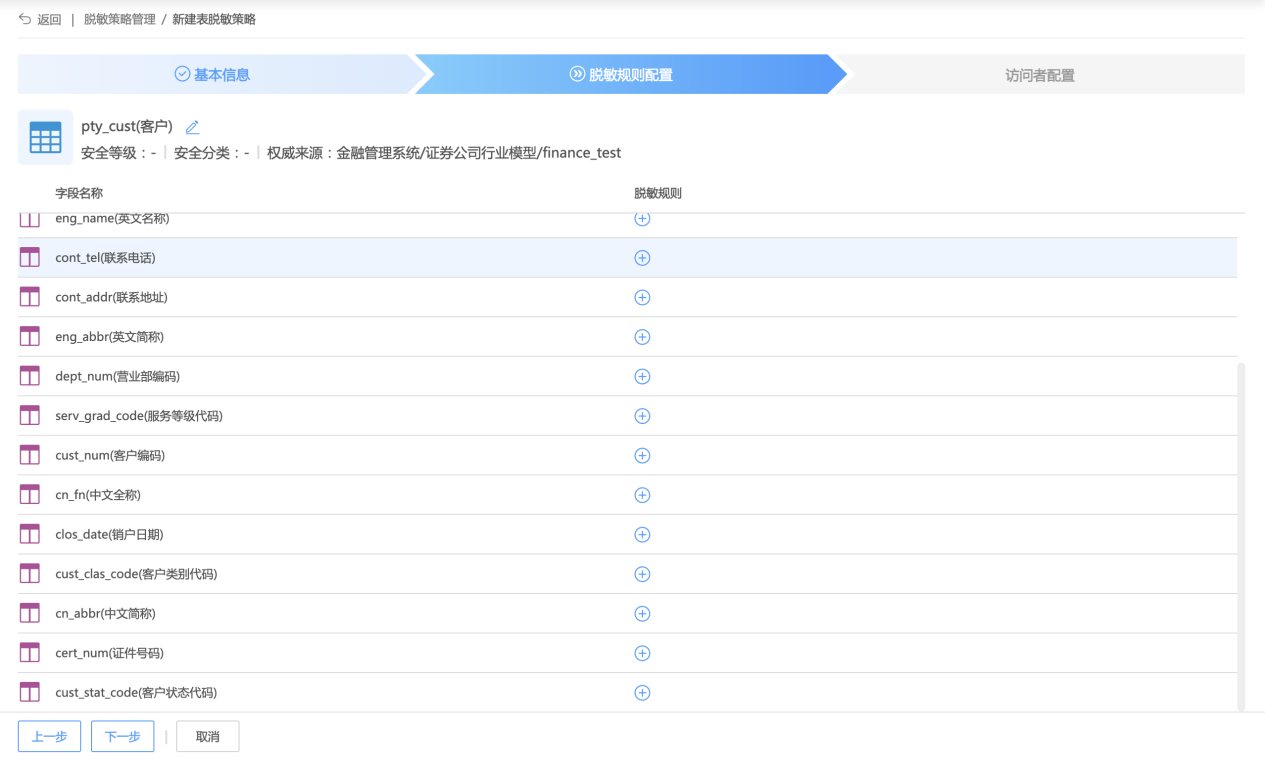Click the pencil edit icon beside pty_cust(客户)
This screenshot has height=761, width=1265.
point(193,127)
